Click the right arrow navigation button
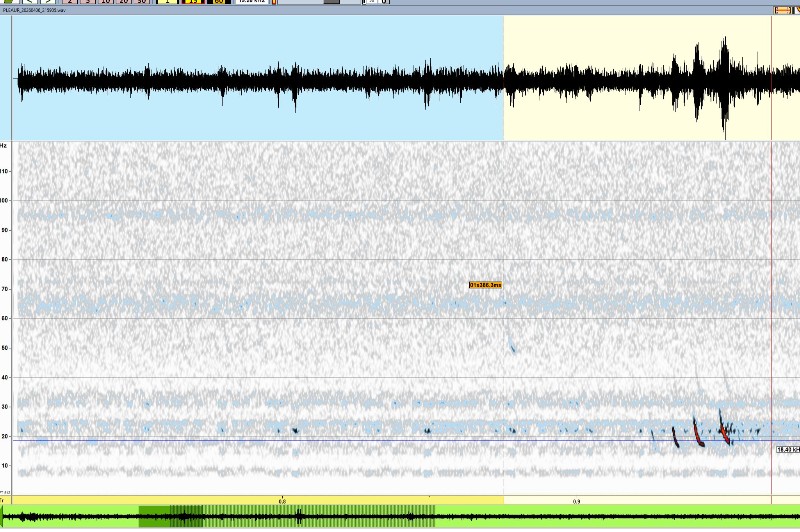The width and height of the screenshot is (800, 532). point(48,2)
